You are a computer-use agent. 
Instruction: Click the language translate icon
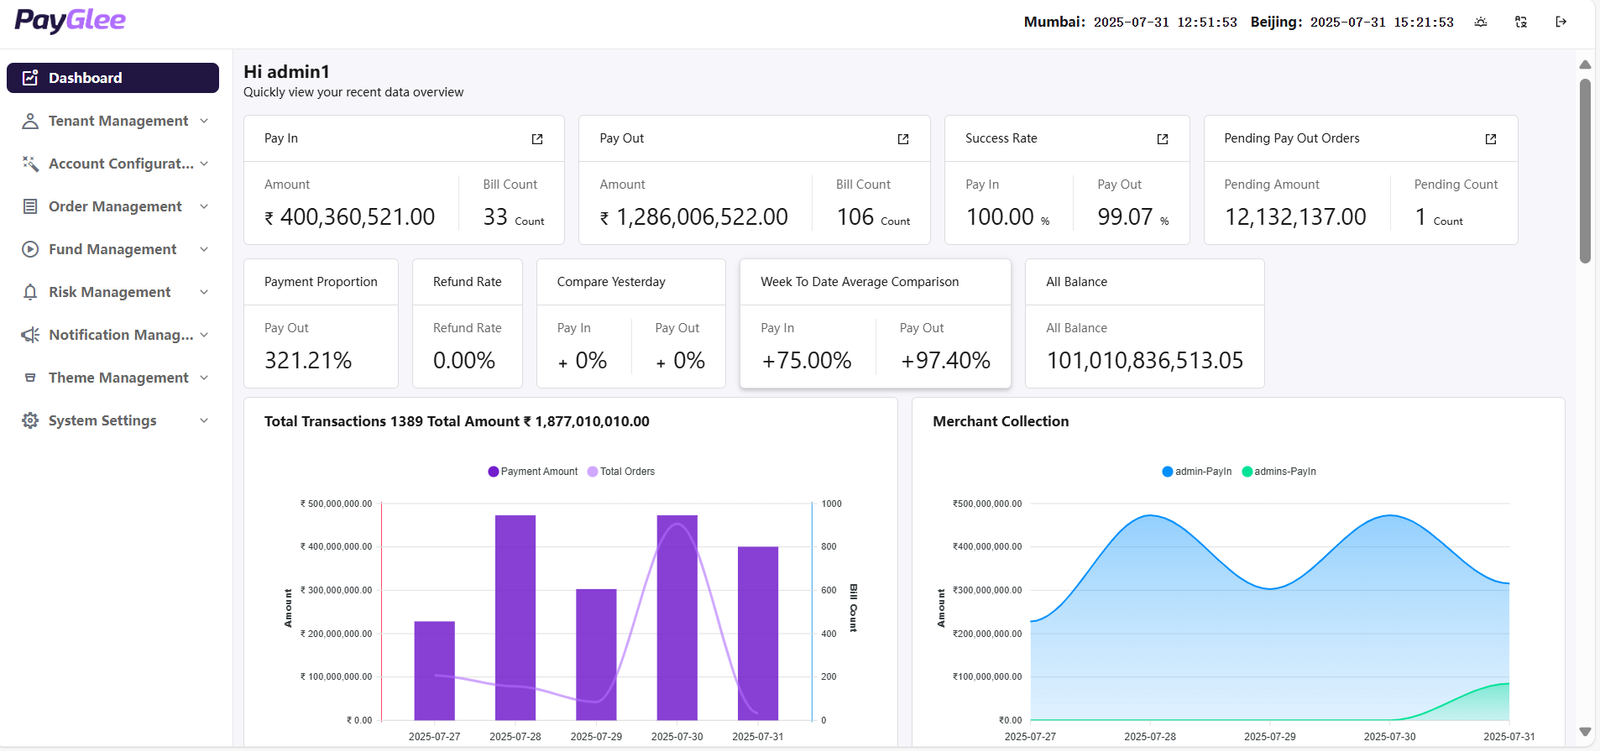pyautogui.click(x=1521, y=22)
